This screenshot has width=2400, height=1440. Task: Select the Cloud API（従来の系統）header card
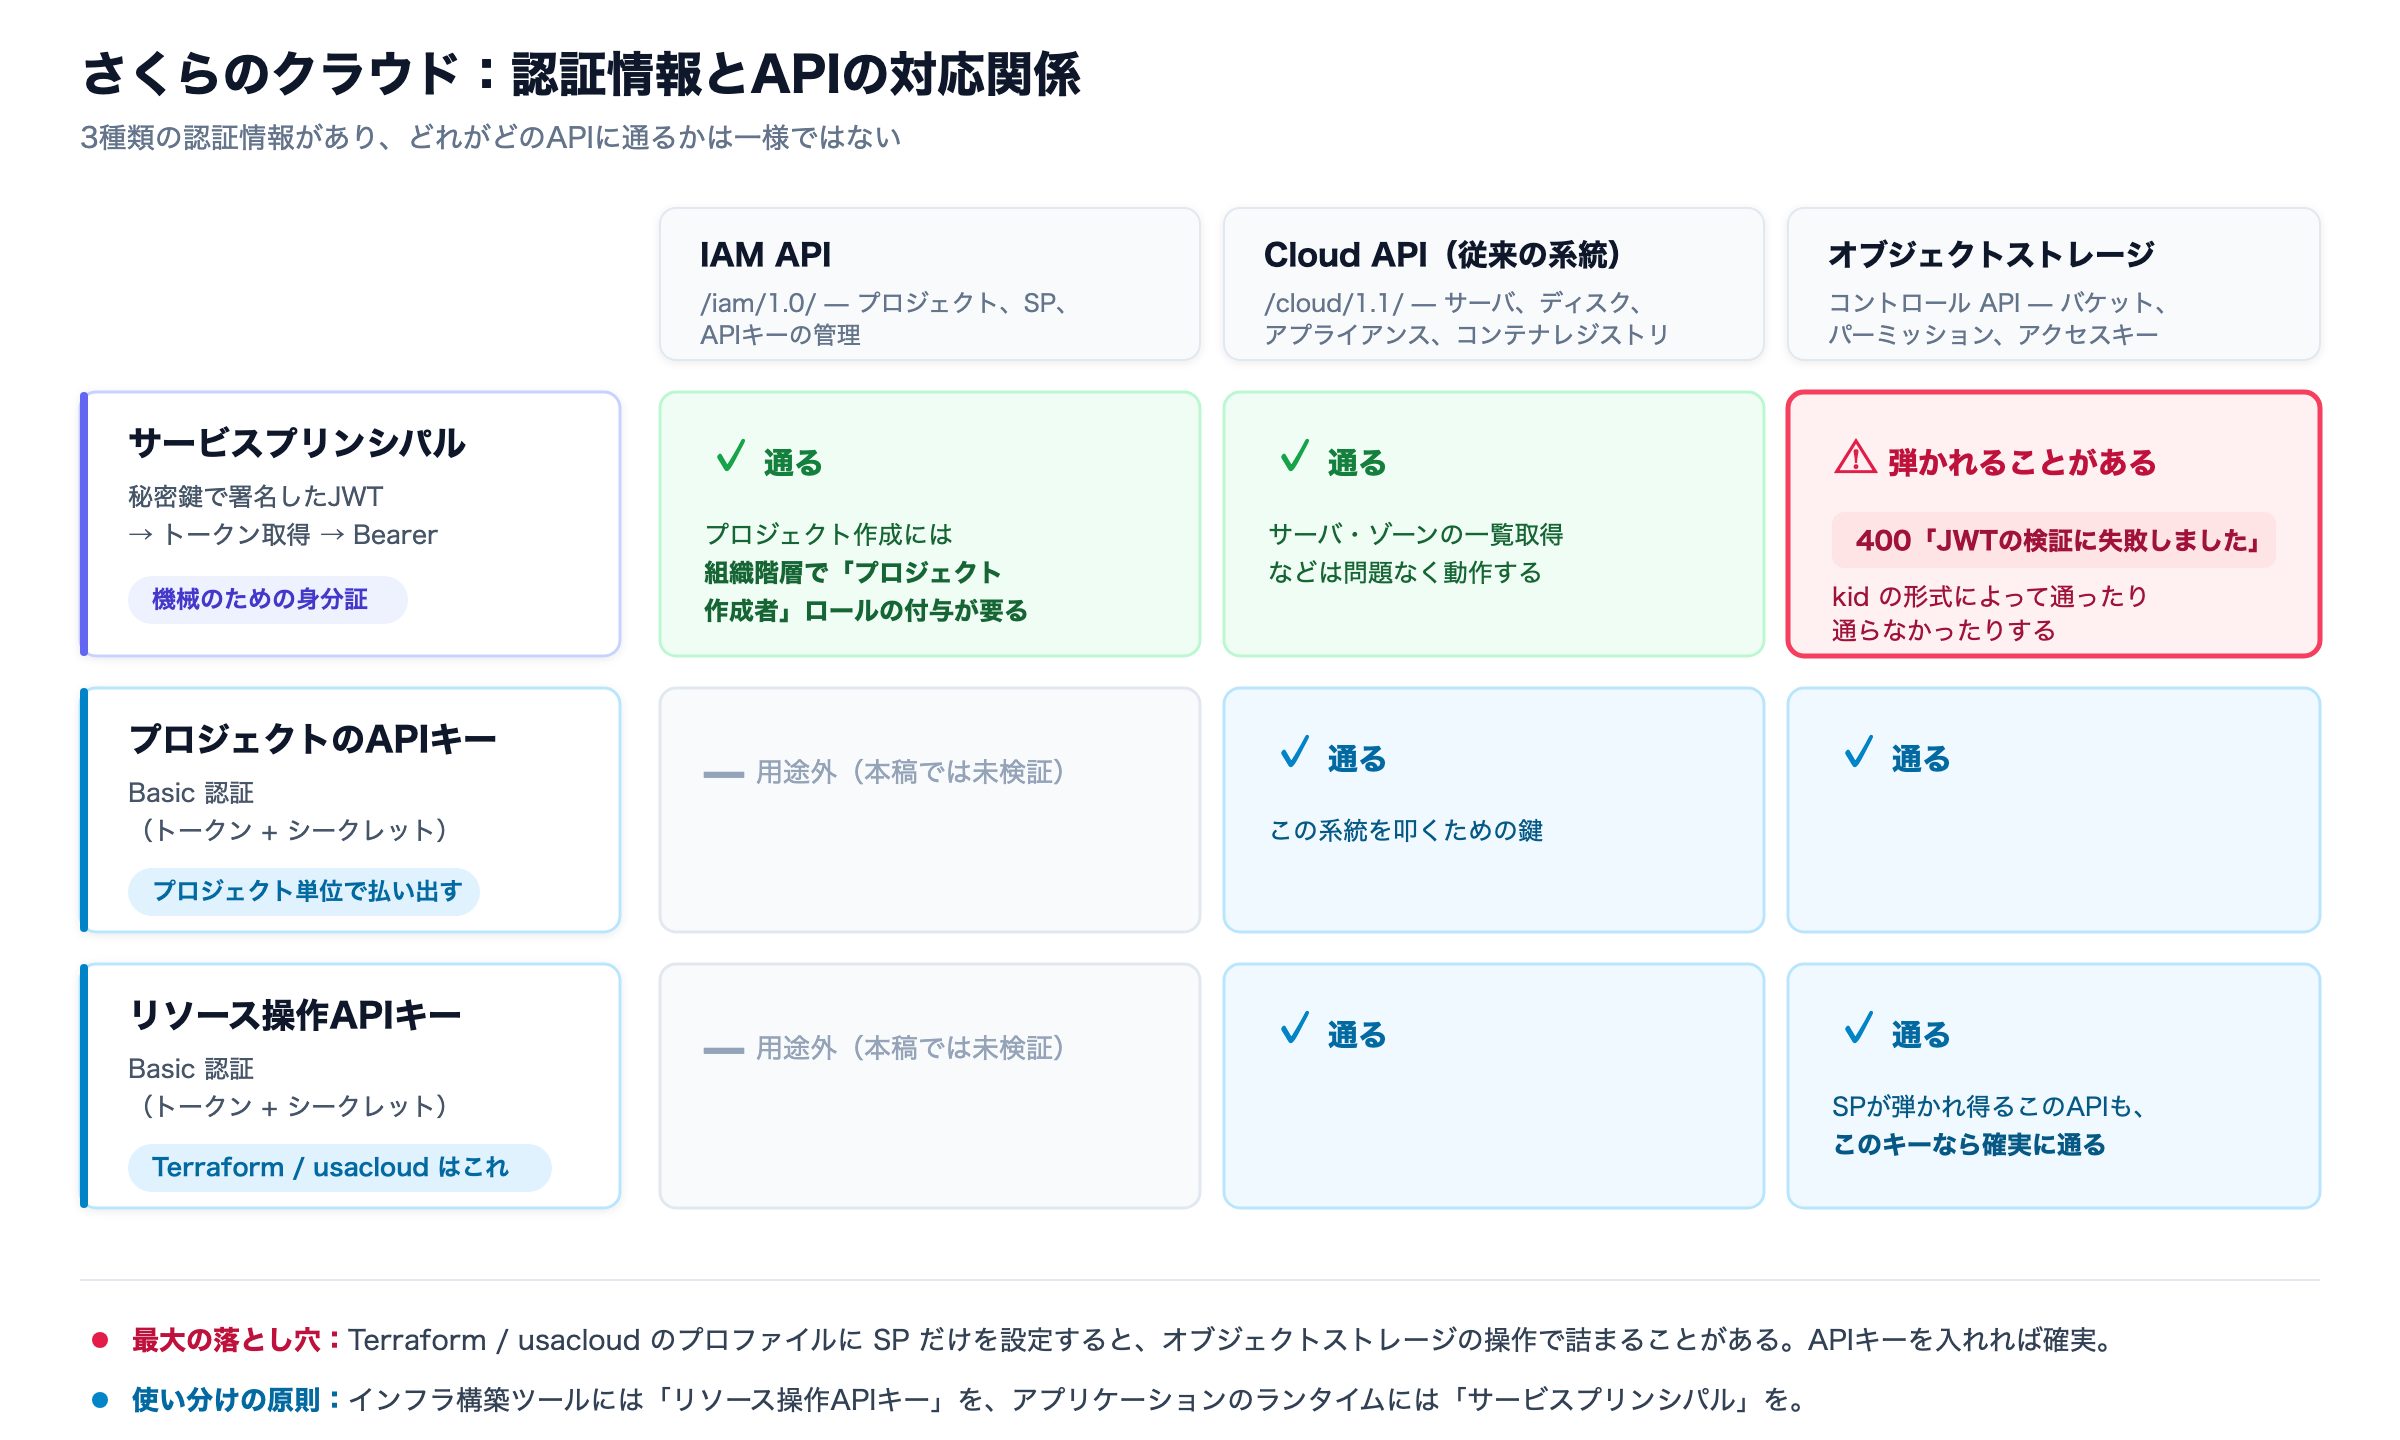1493,284
